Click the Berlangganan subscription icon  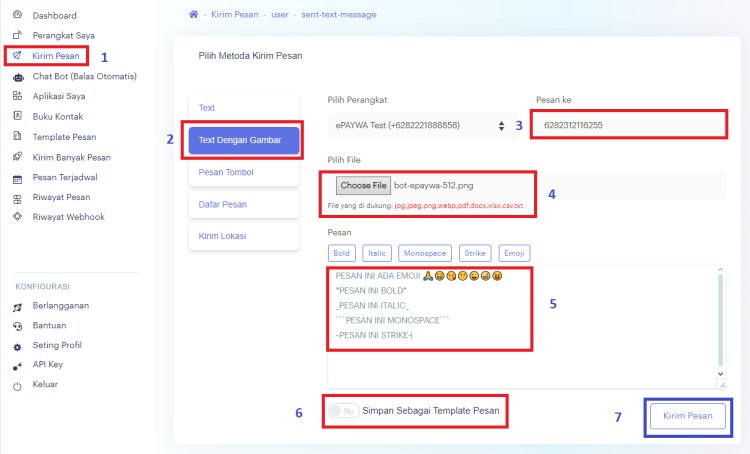(18, 307)
